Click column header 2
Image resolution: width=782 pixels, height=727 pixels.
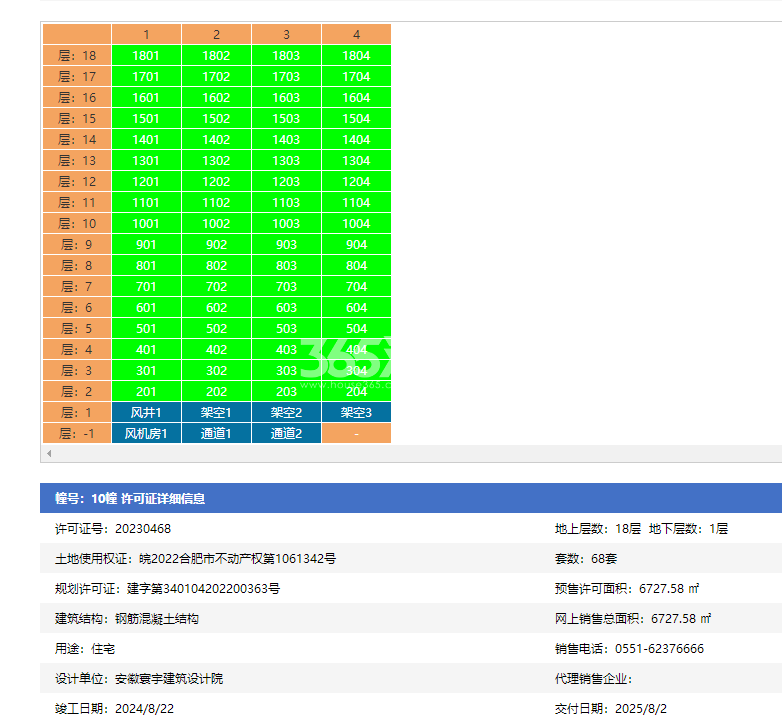coord(216,34)
